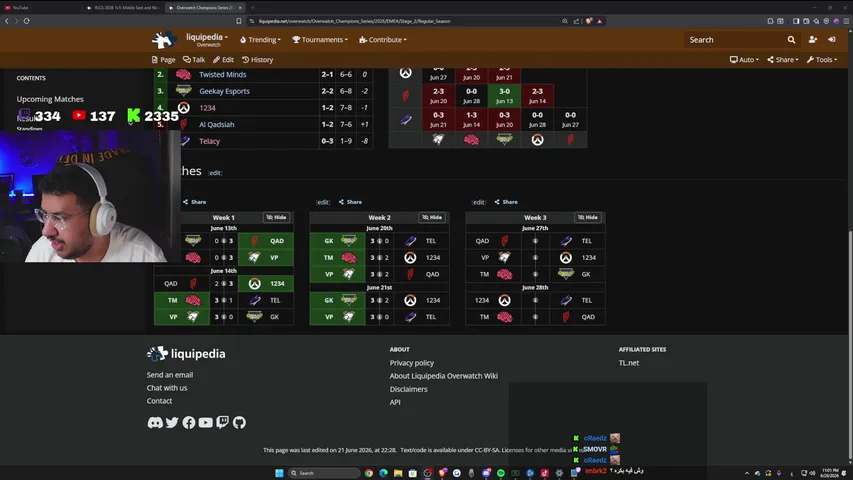Open the Telacy team link
853x480 pixels.
209,141
